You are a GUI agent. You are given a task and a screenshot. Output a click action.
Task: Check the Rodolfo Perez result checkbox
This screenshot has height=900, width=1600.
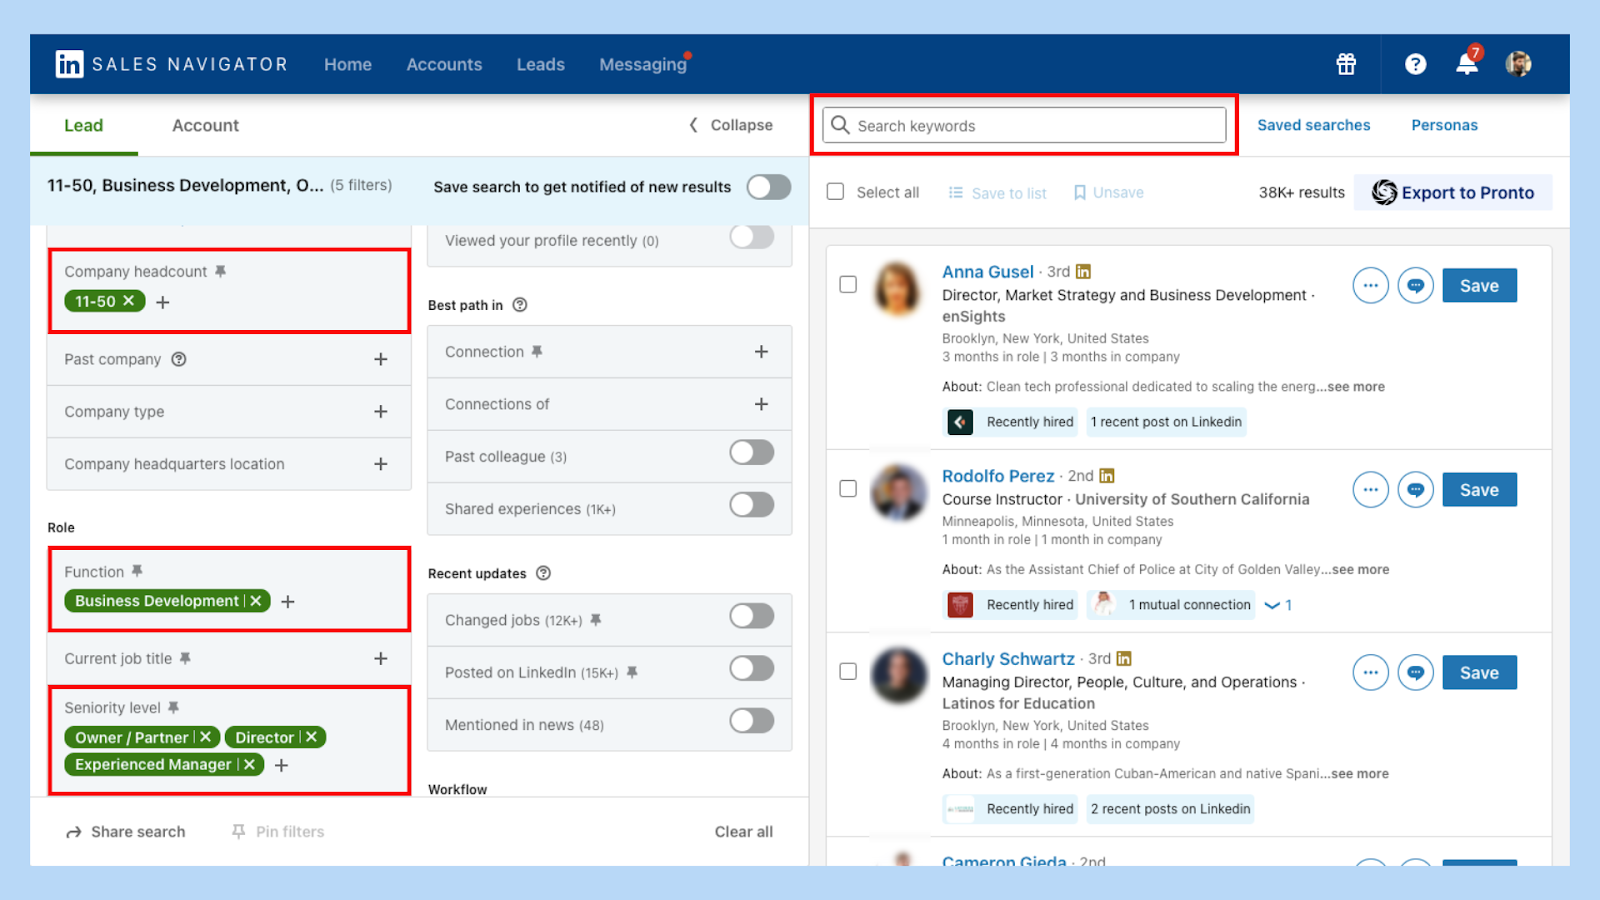tap(848, 488)
